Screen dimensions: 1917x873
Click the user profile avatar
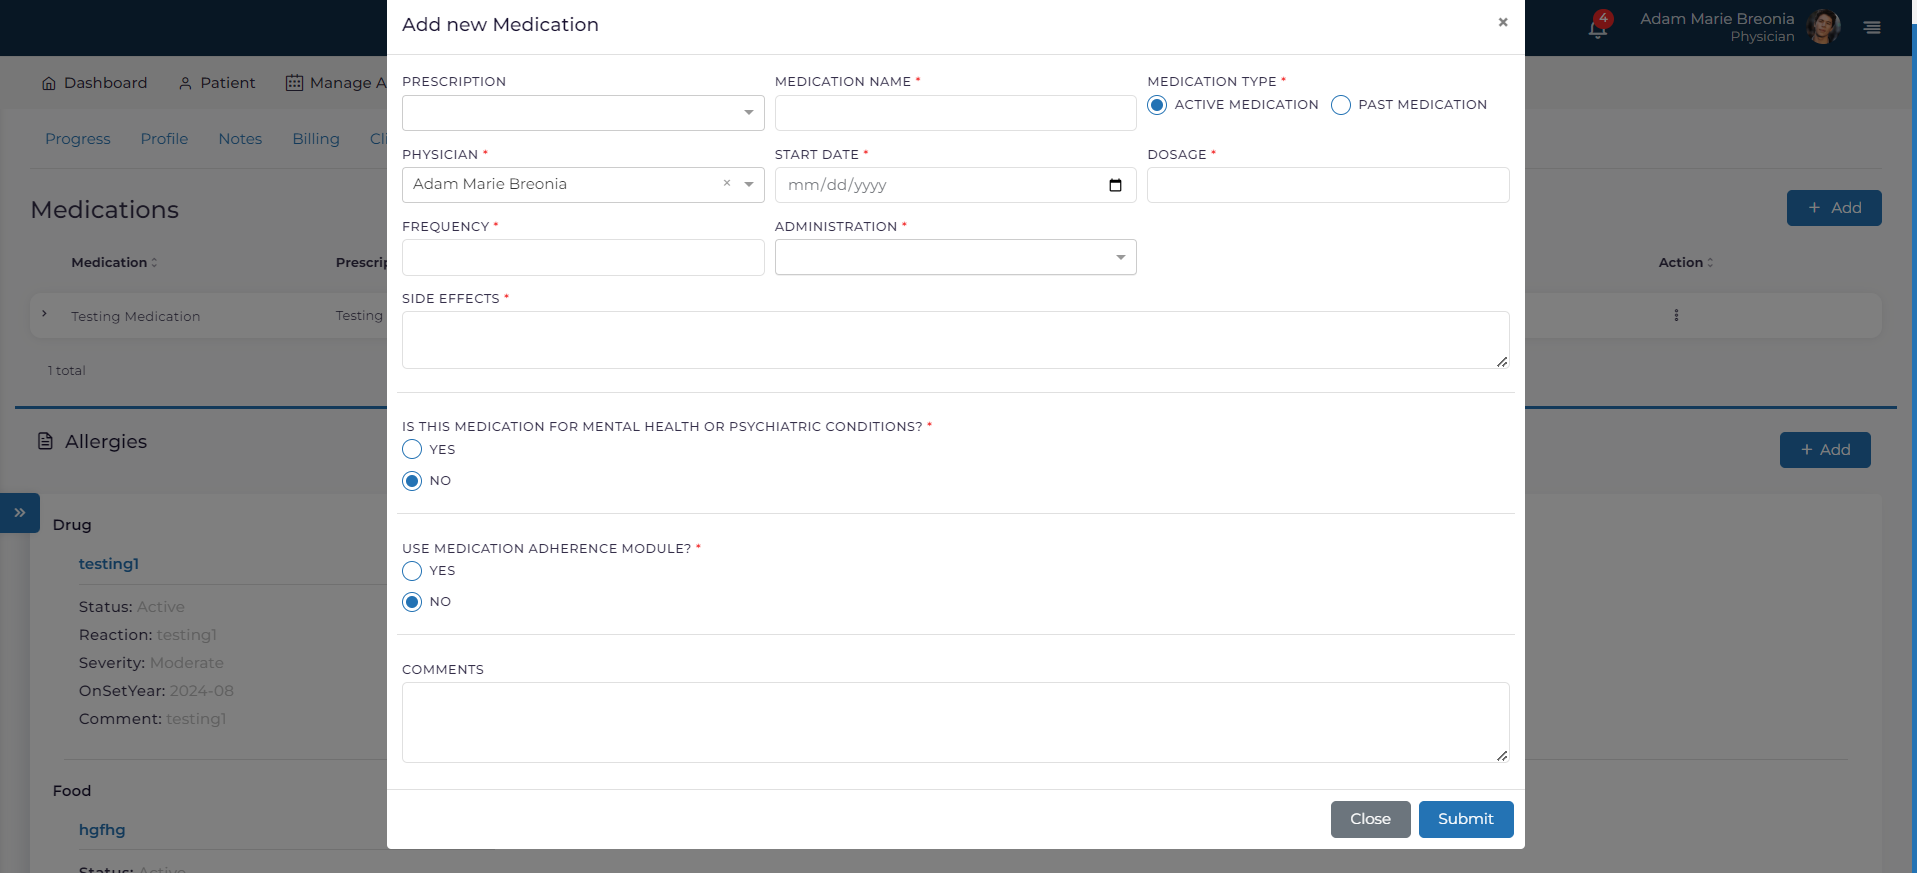[x=1824, y=27]
